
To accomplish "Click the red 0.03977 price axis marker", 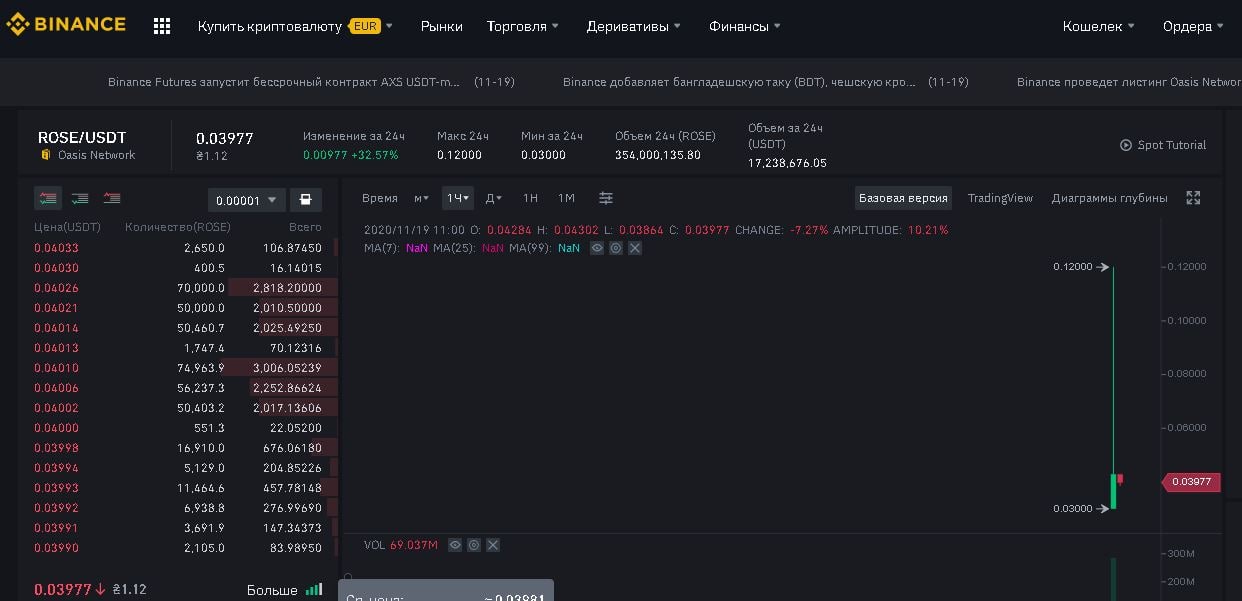I will click(x=1189, y=482).
